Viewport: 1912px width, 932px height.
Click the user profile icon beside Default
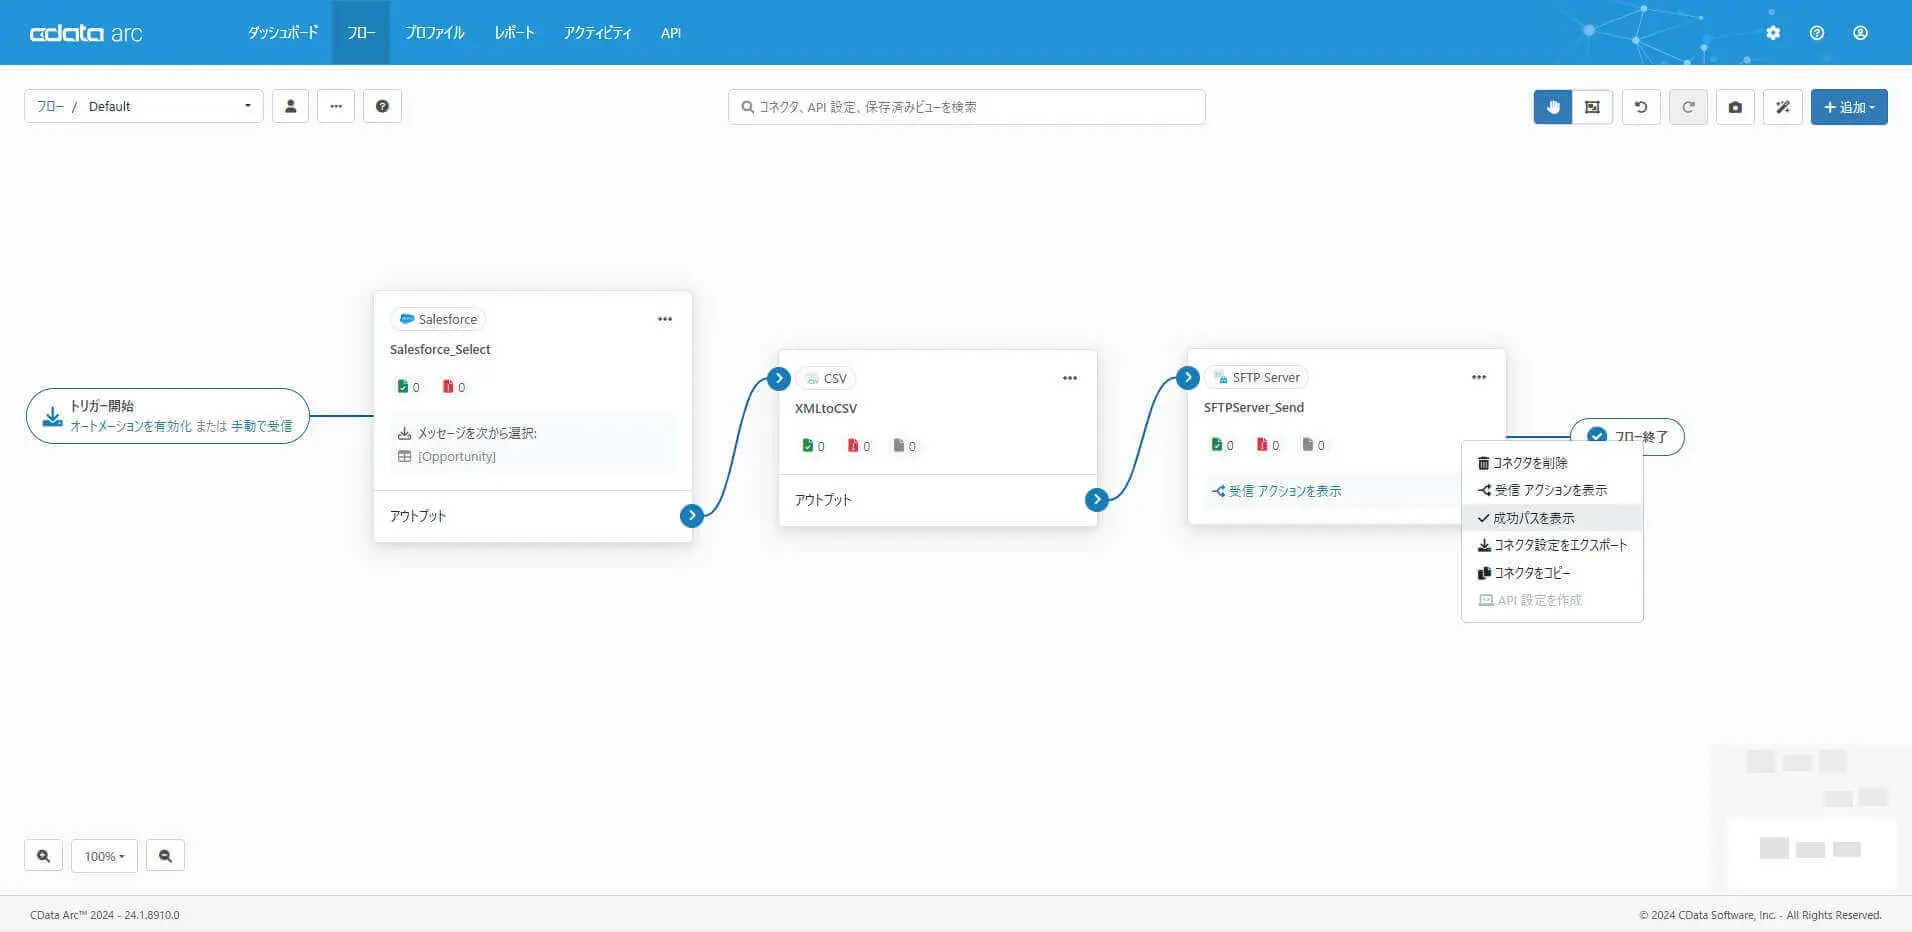point(290,106)
